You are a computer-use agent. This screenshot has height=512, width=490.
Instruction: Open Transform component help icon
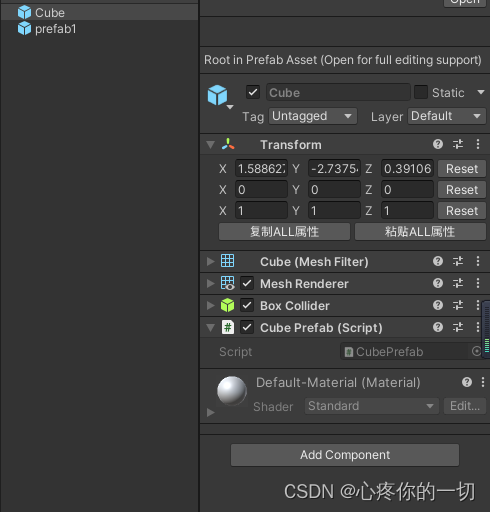click(438, 144)
